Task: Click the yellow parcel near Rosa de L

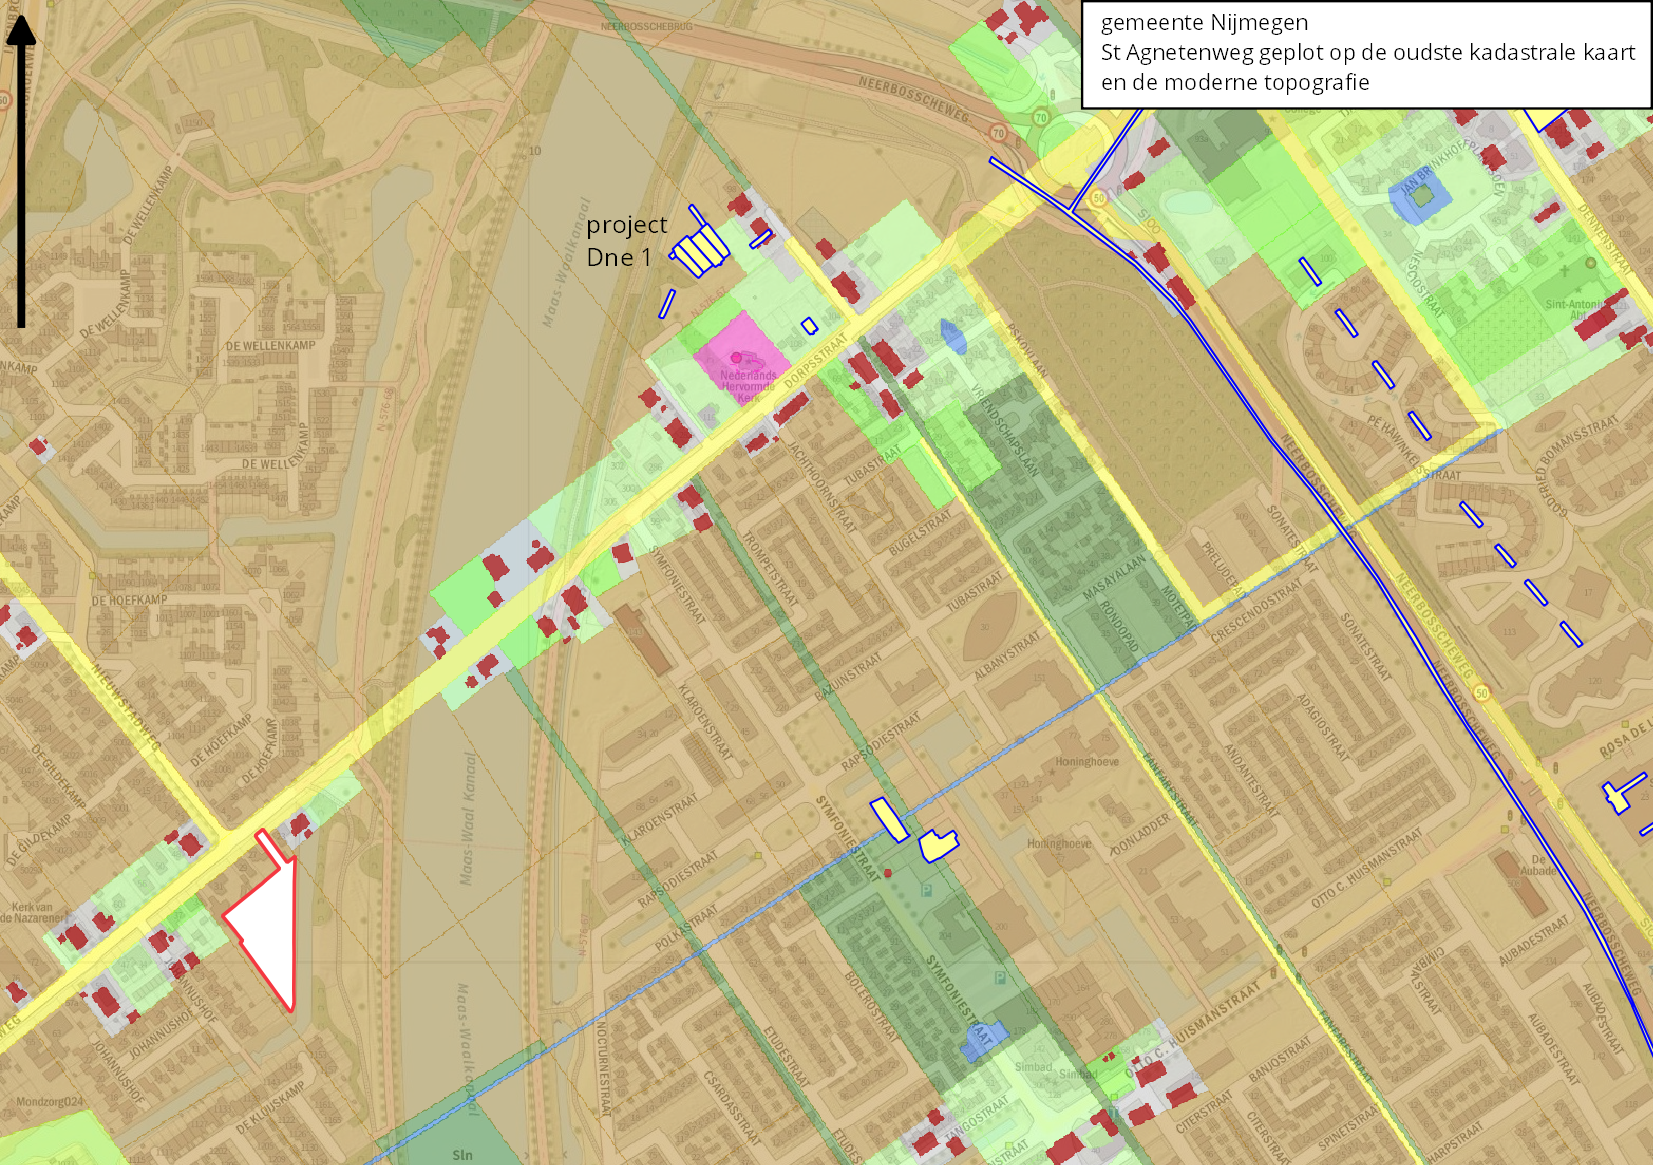Action: 1623,793
